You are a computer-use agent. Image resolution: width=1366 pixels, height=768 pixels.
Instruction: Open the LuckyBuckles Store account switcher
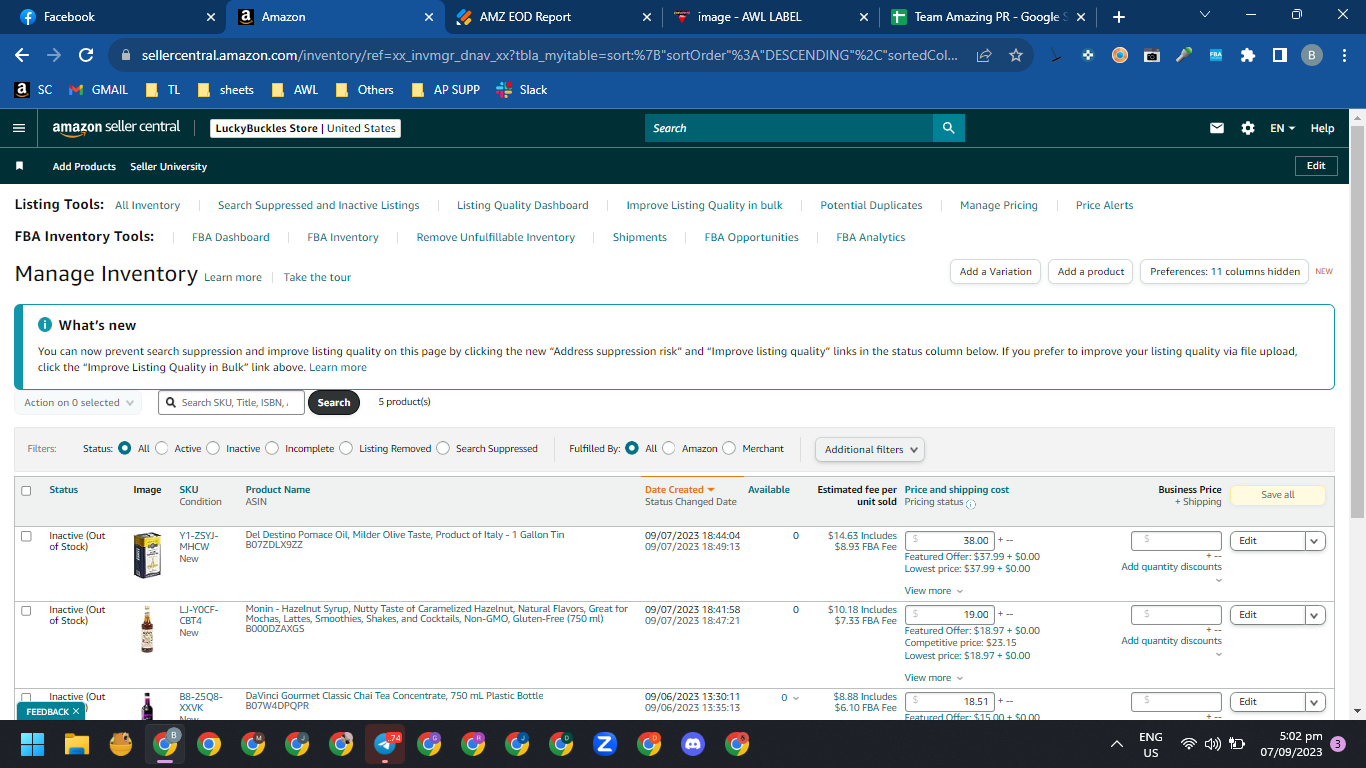306,128
